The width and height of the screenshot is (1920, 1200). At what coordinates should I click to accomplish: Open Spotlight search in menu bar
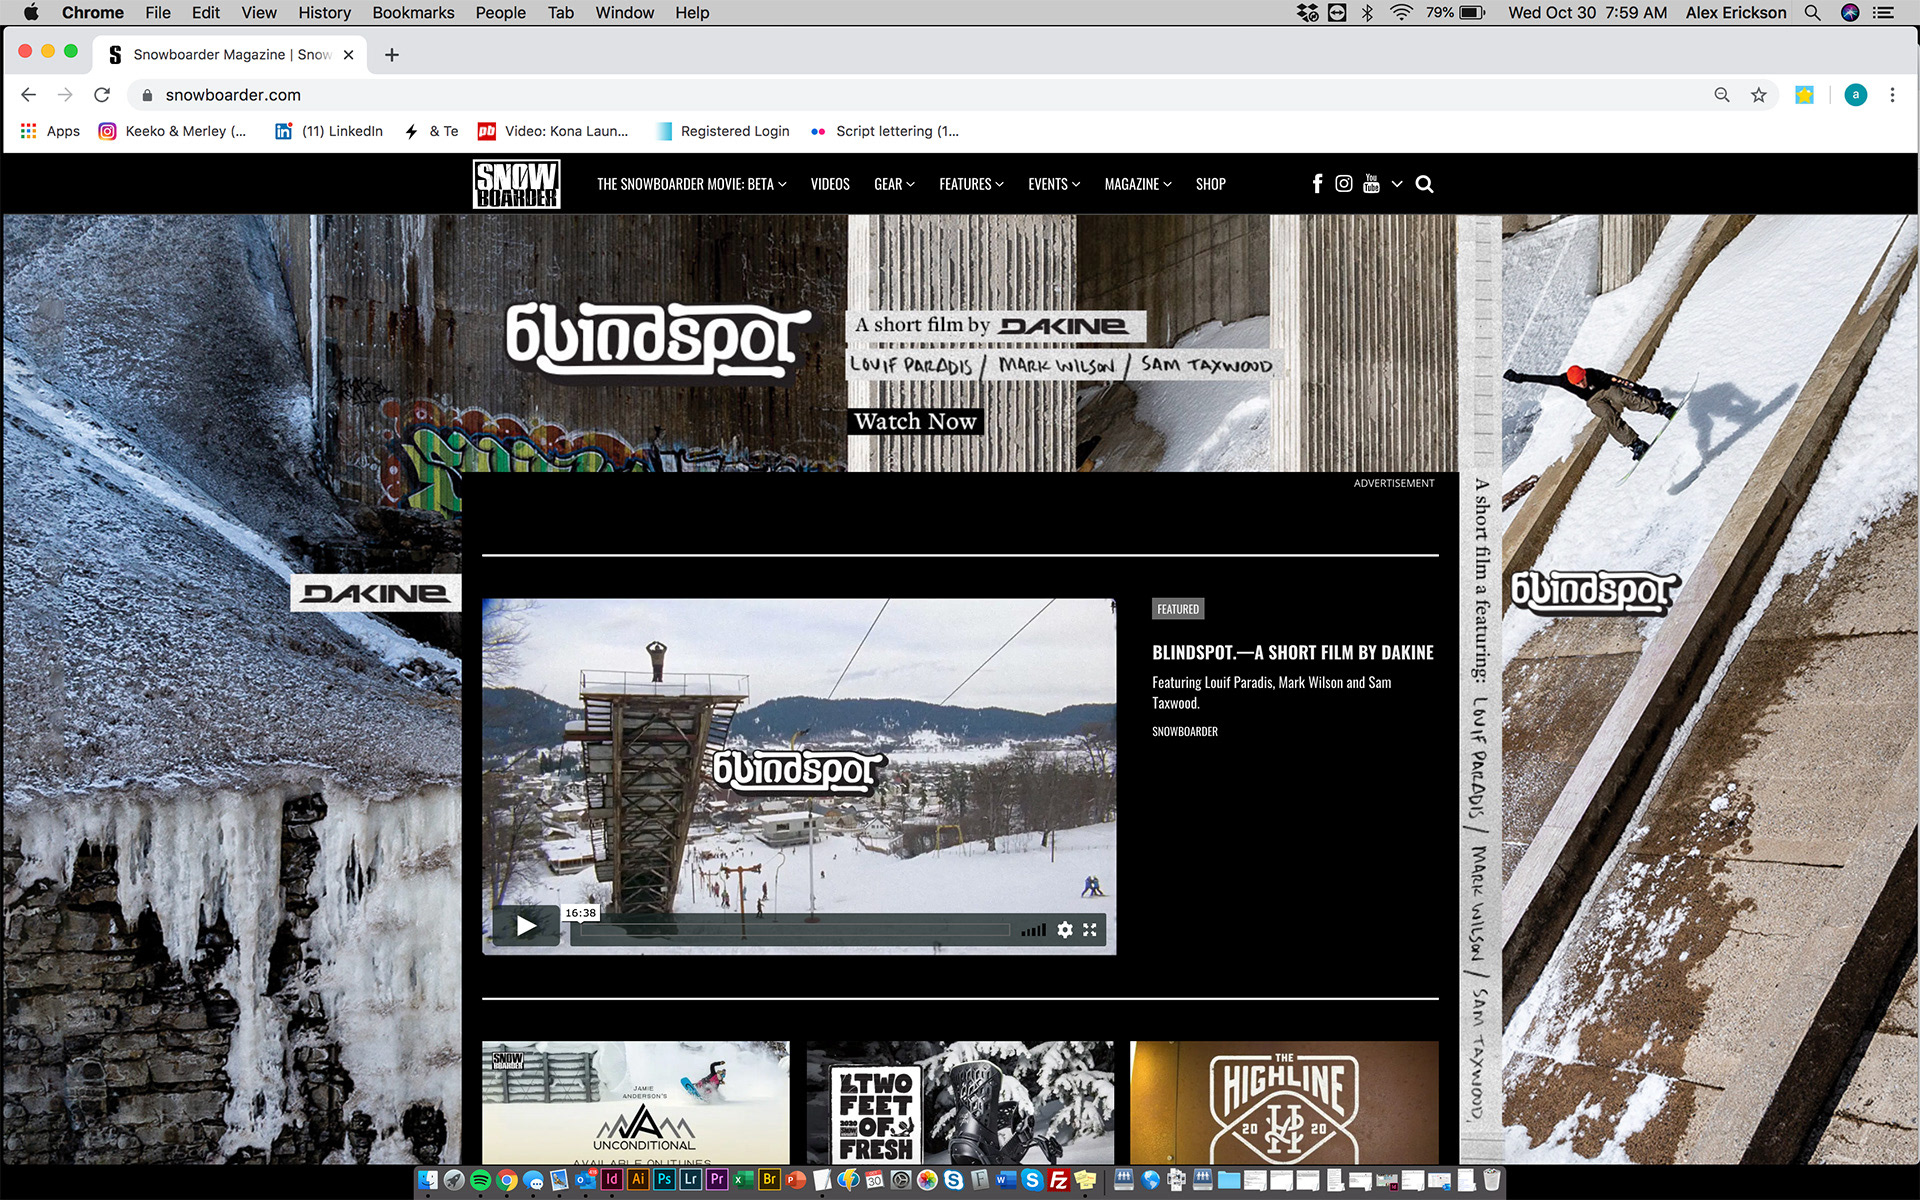(x=1812, y=13)
